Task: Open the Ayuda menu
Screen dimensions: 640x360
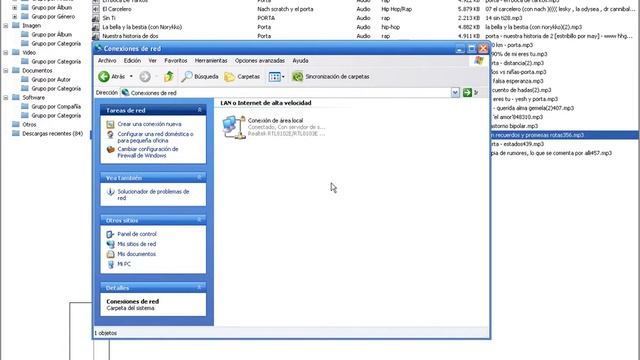Action: (x=300, y=60)
